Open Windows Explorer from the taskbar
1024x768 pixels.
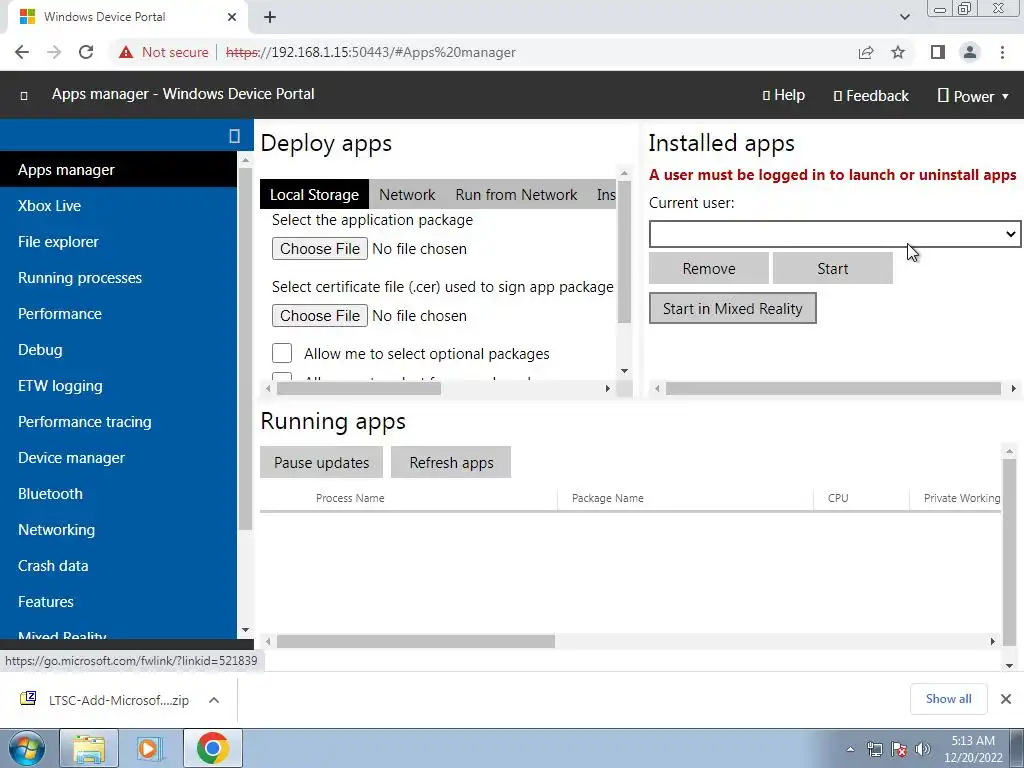(x=89, y=748)
